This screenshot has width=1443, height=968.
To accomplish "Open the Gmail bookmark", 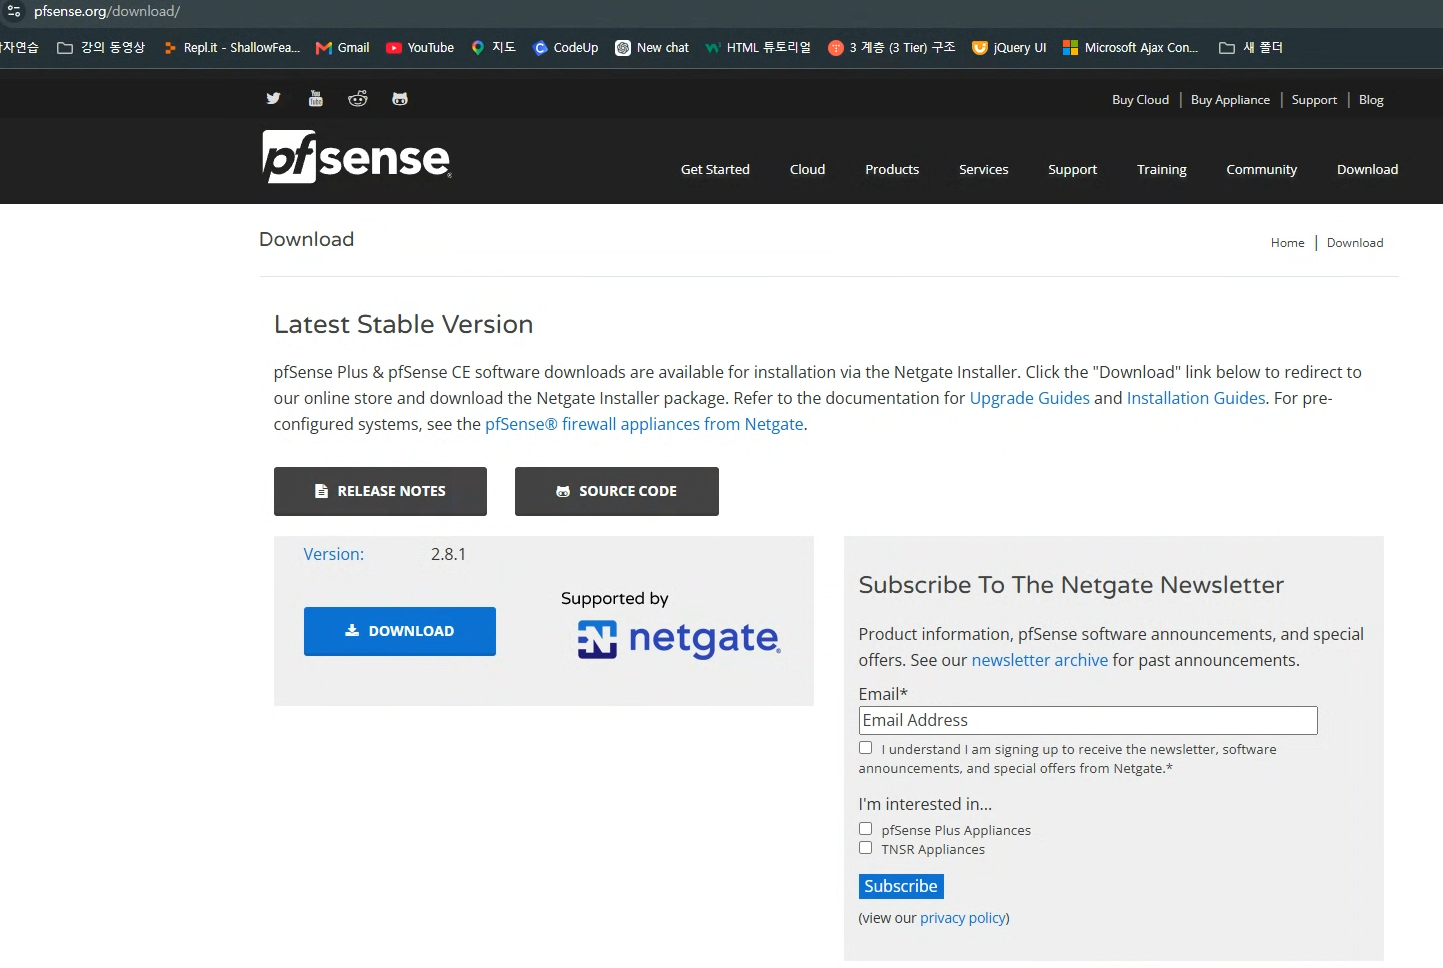I will (x=342, y=47).
